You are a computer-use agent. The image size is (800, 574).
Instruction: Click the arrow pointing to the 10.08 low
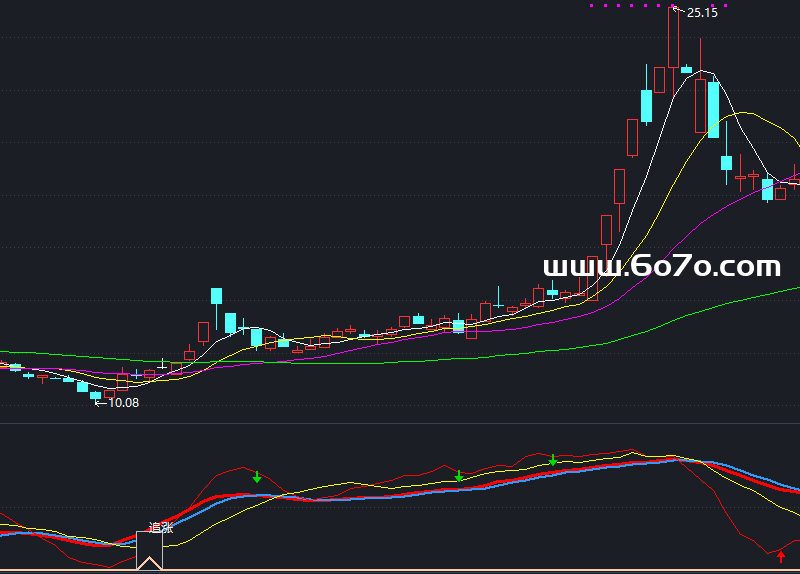pos(100,403)
